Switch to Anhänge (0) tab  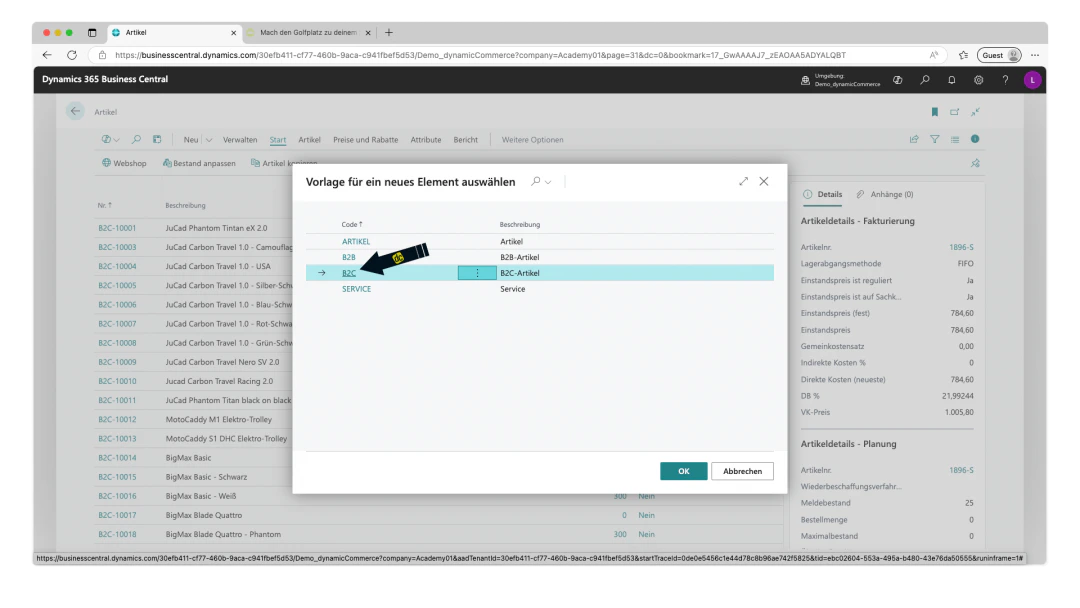click(x=885, y=194)
